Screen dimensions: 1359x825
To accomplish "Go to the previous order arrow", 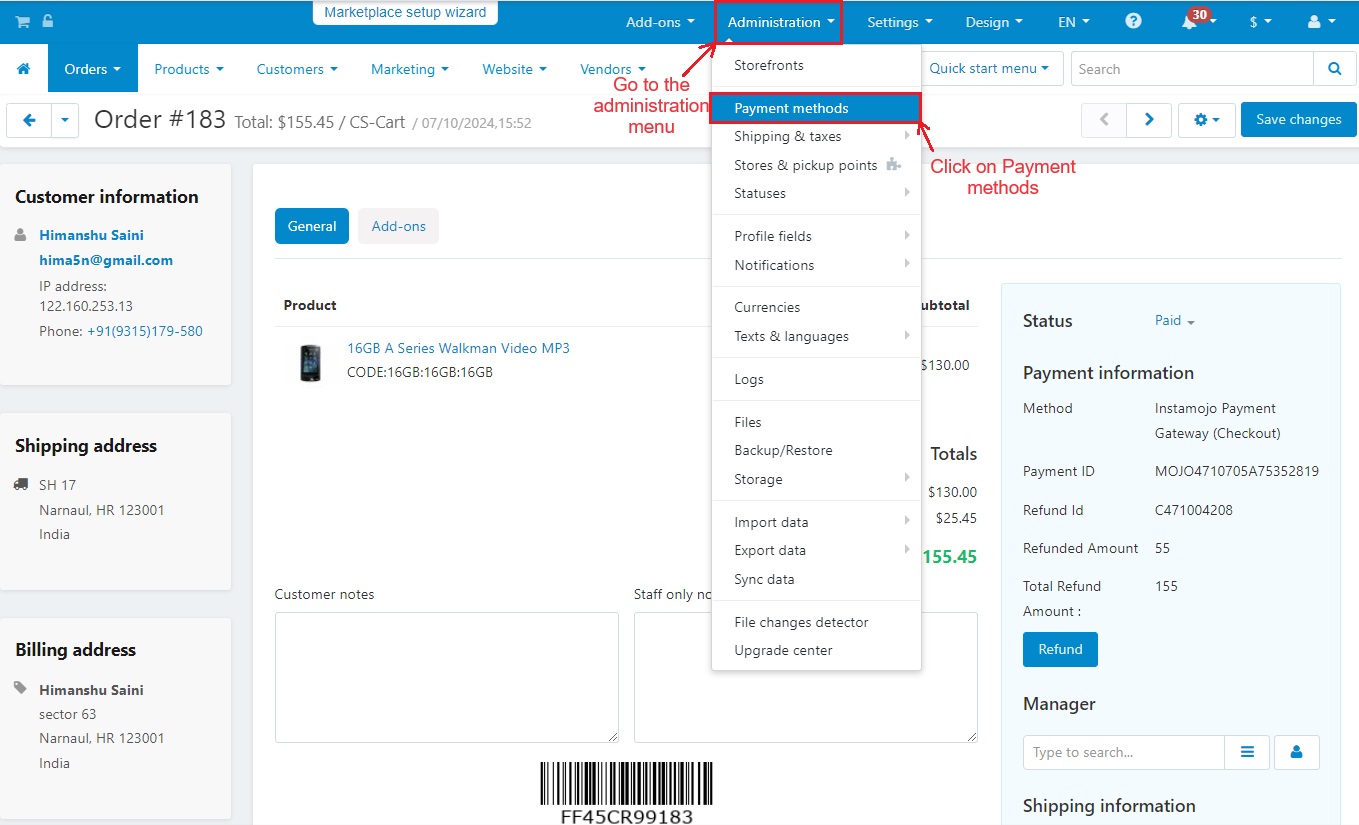I will pos(1104,120).
